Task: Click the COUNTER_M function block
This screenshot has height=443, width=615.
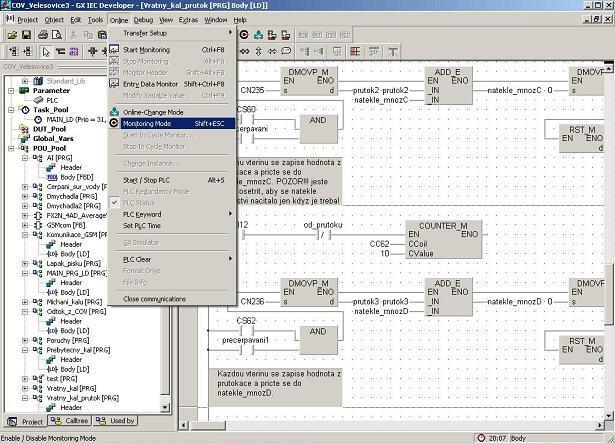Action: click(x=443, y=239)
